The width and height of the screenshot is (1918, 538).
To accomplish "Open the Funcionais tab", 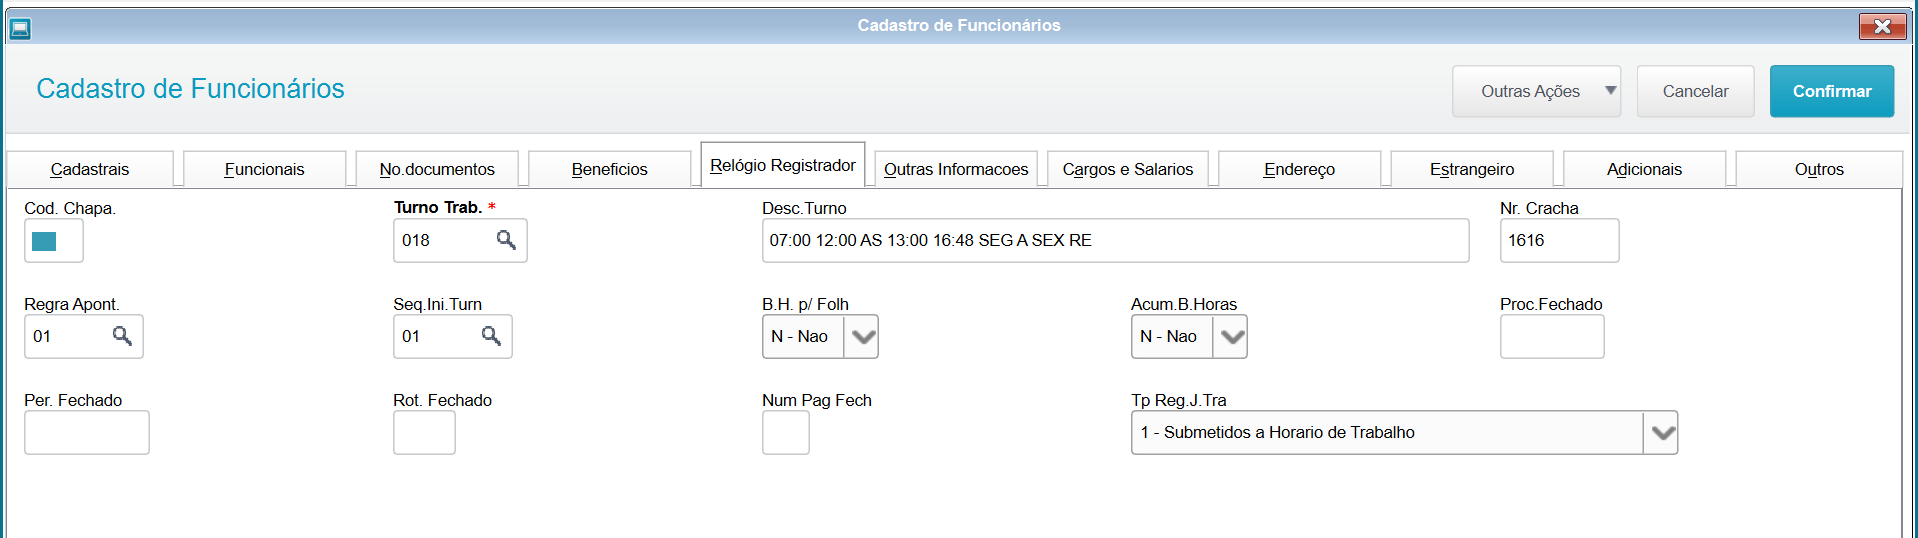I will point(264,169).
